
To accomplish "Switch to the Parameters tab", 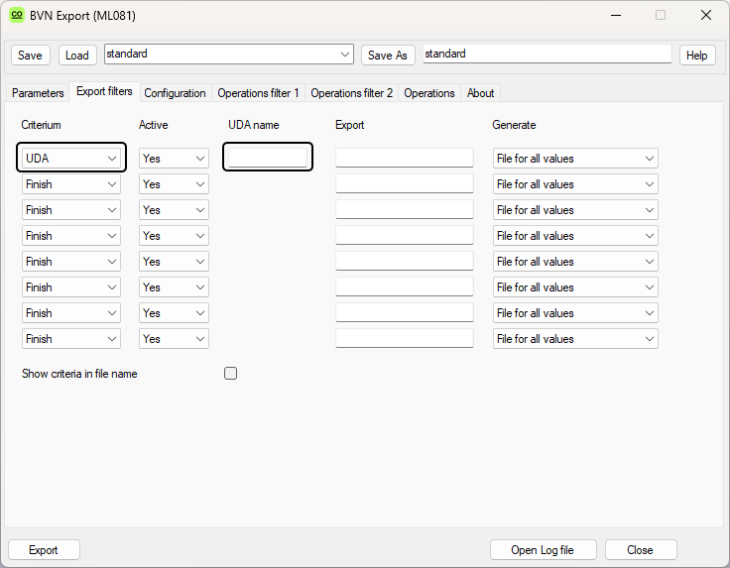I will tap(38, 93).
